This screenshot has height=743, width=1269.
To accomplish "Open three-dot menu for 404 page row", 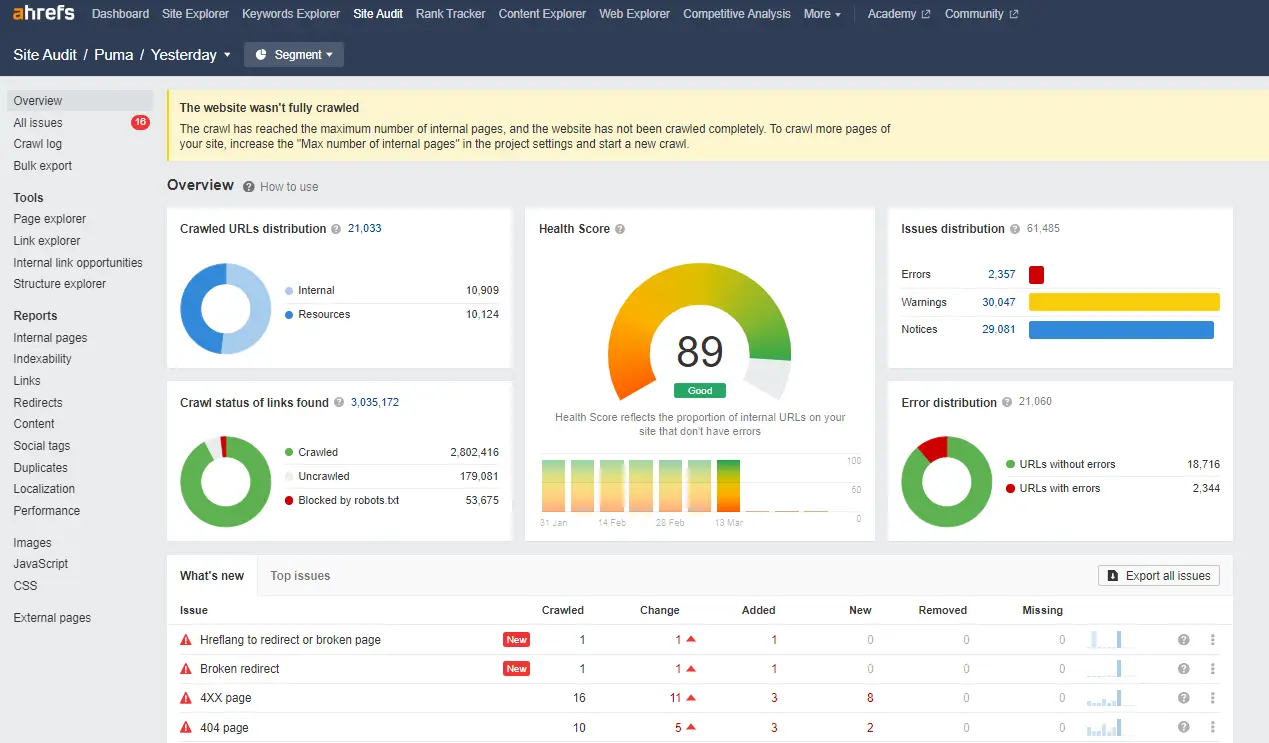I will (1212, 727).
